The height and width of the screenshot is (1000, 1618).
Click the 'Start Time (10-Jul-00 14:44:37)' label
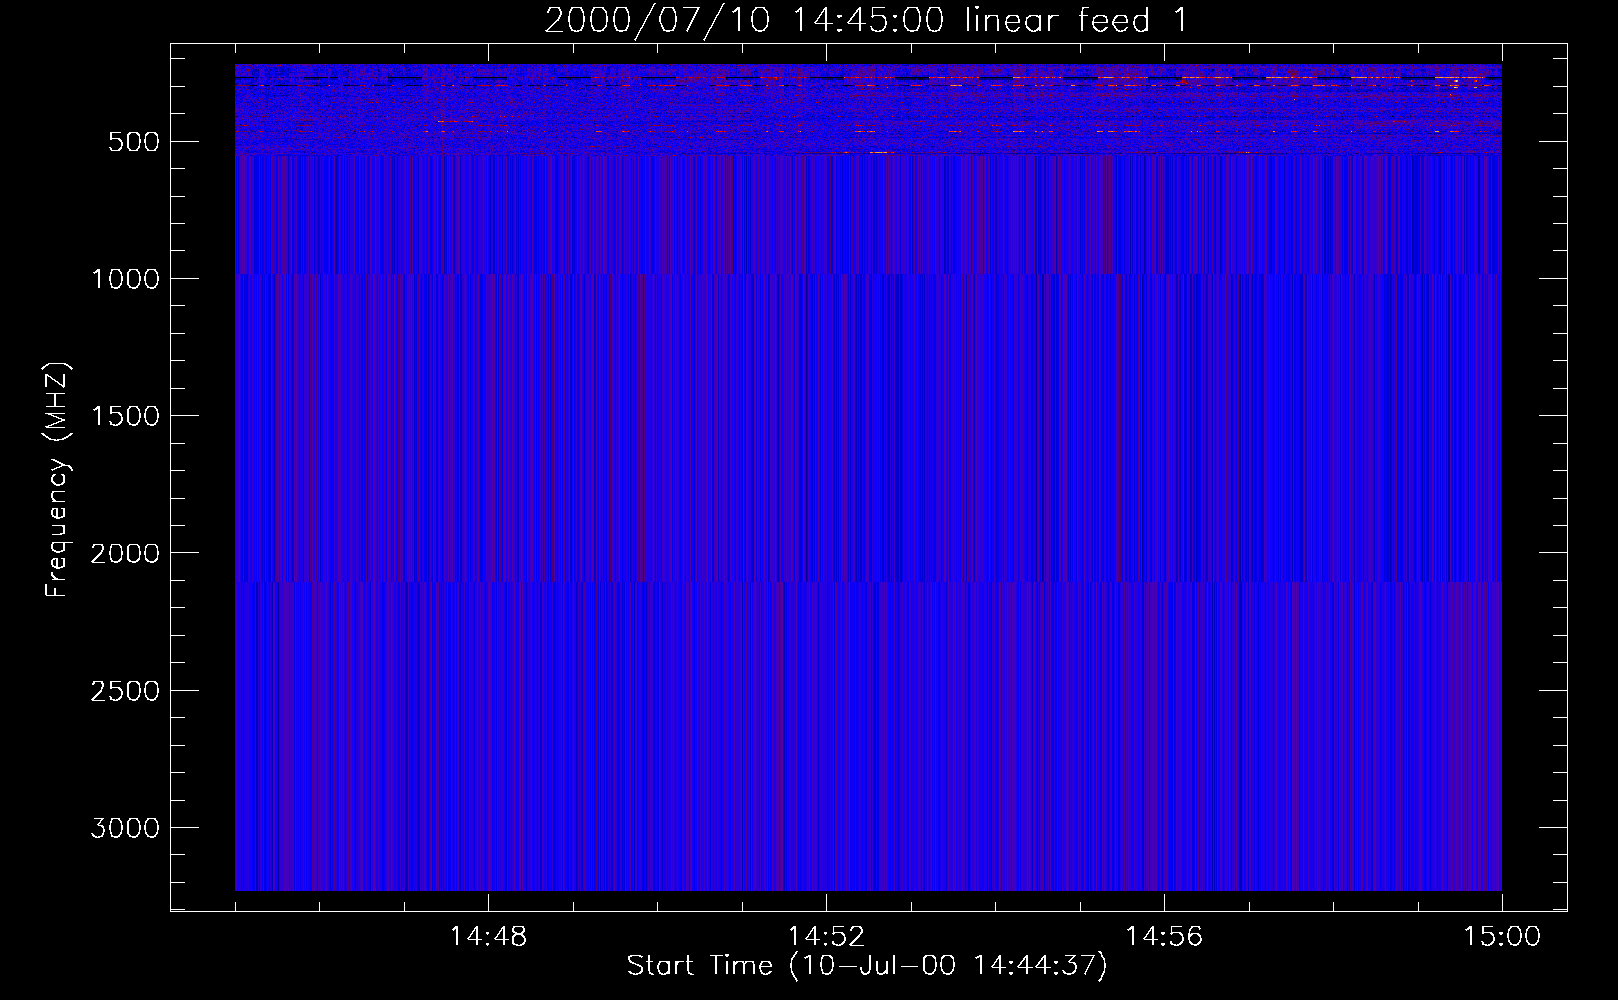867,966
